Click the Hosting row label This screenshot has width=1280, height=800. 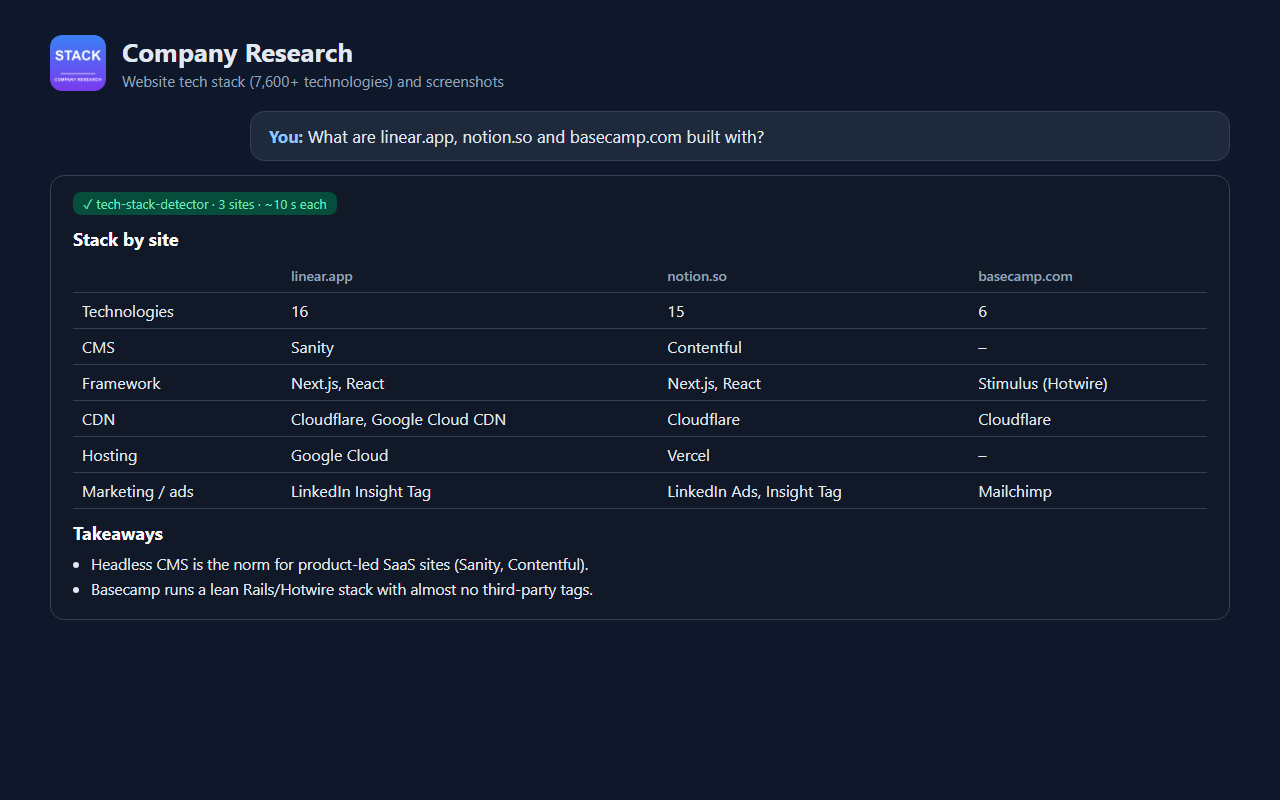[x=109, y=455]
